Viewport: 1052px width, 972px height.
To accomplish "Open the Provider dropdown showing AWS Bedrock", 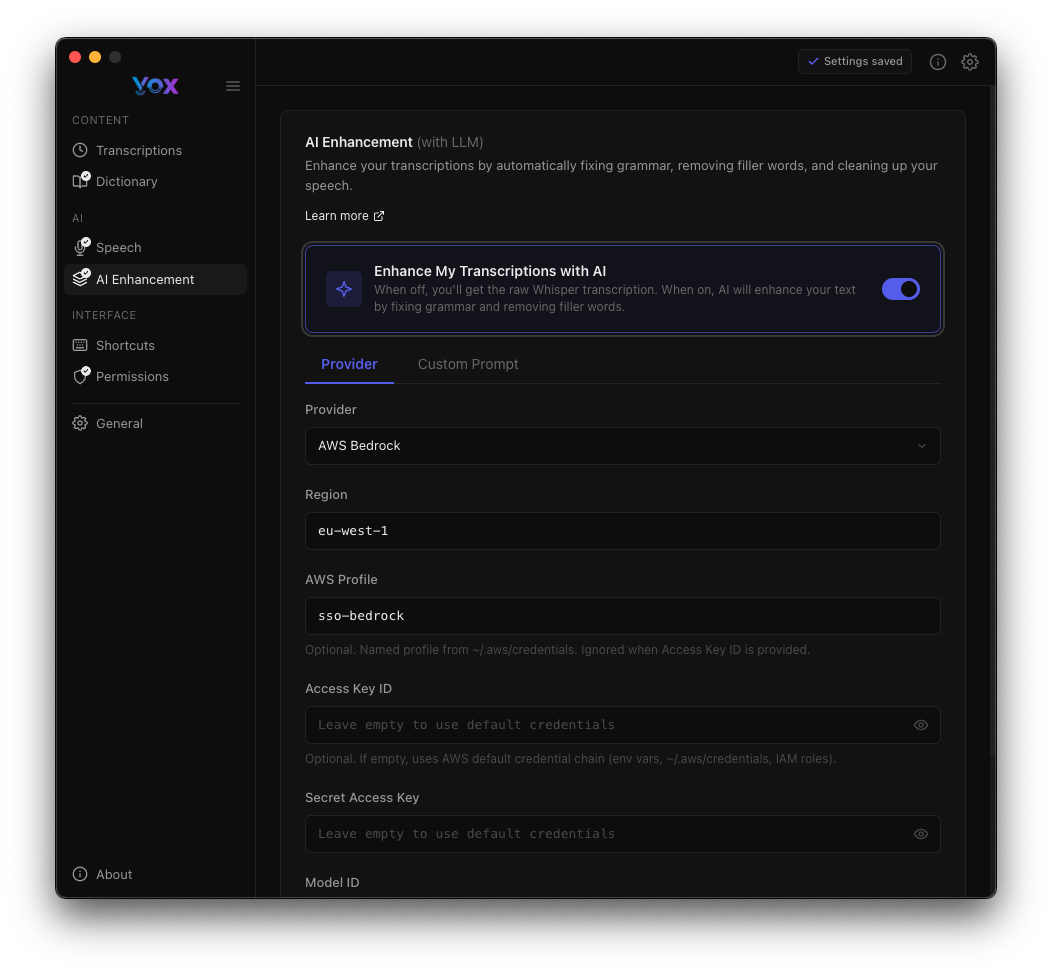I will [x=622, y=446].
